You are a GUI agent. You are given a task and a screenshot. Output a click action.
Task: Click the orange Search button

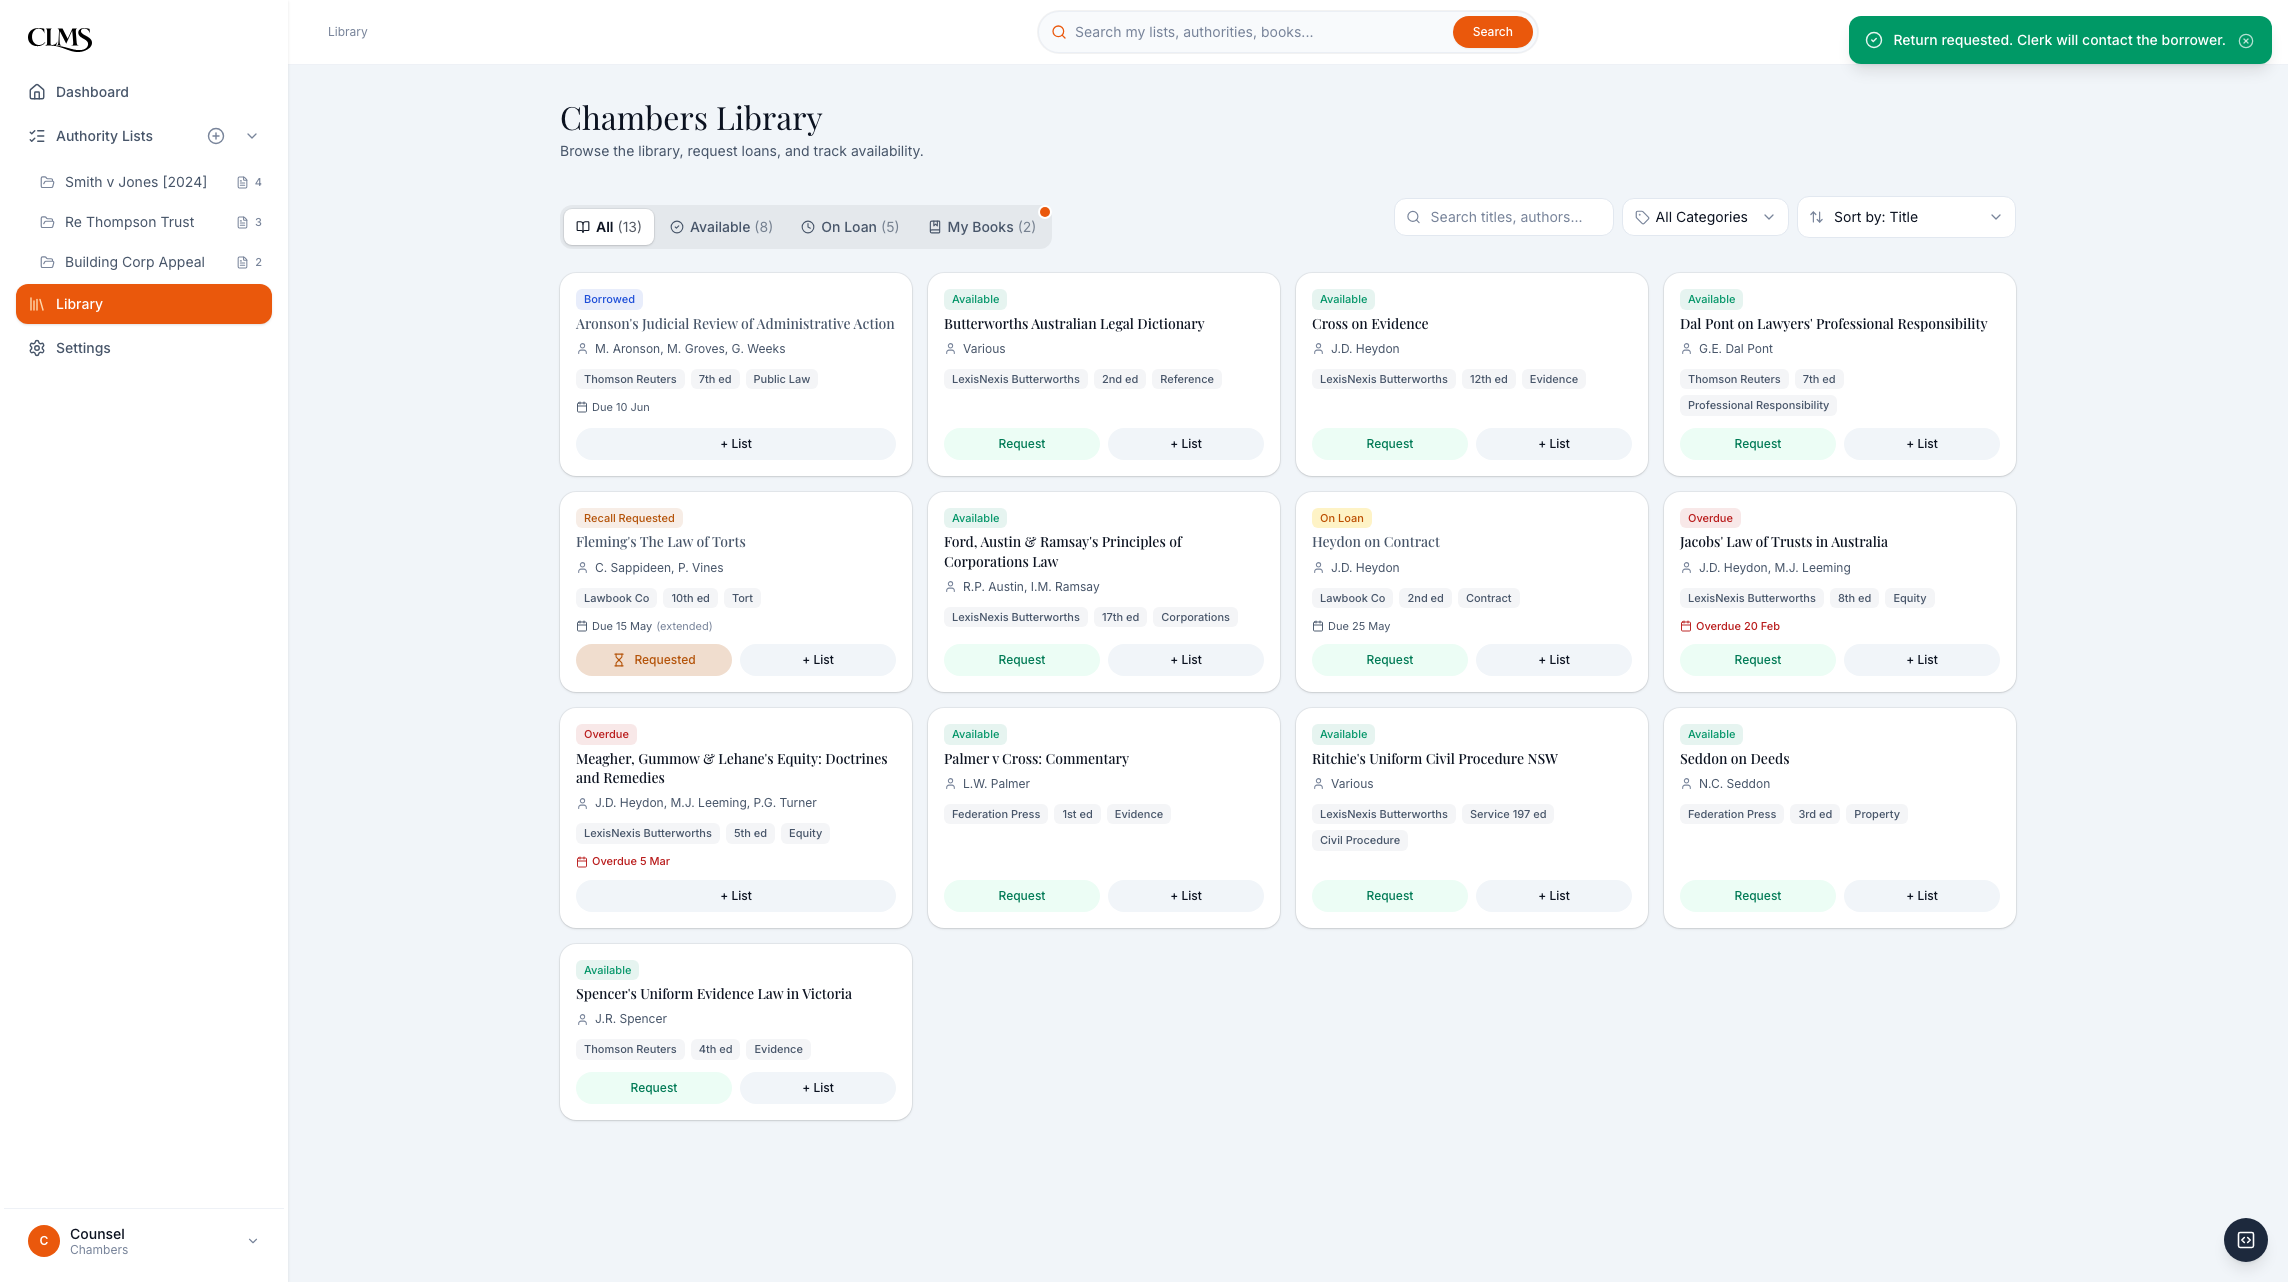click(1492, 32)
